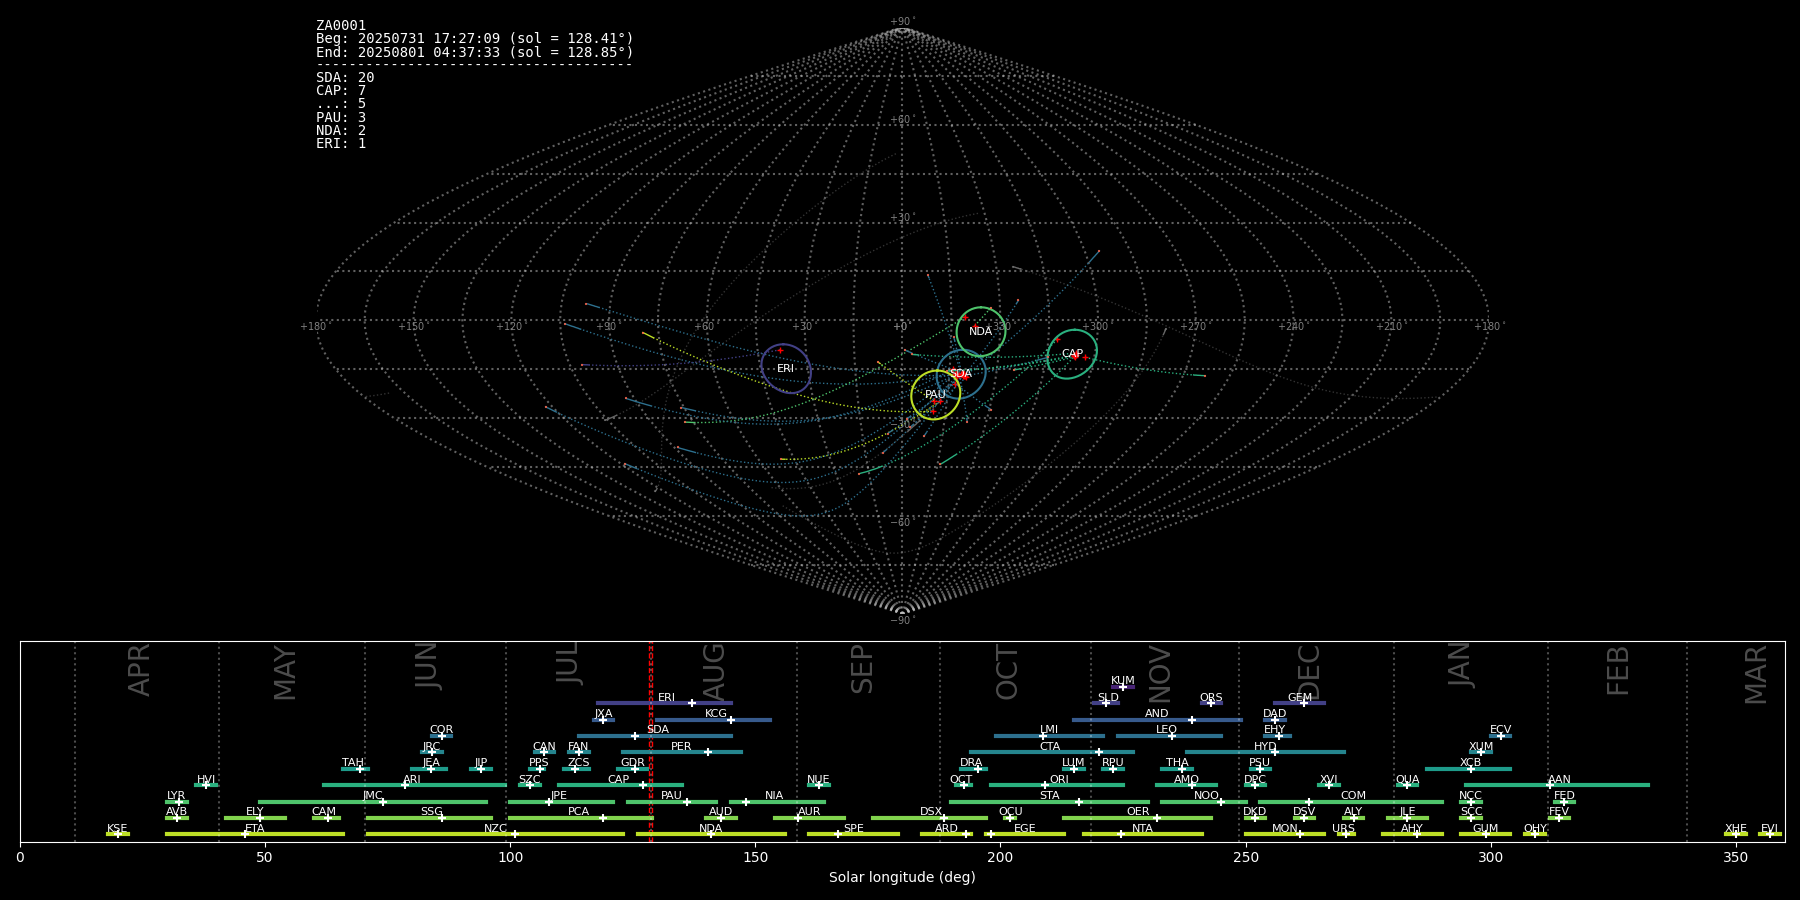
Task: Select the End: 20250801 04:37:33 line
Action: [x=475, y=52]
